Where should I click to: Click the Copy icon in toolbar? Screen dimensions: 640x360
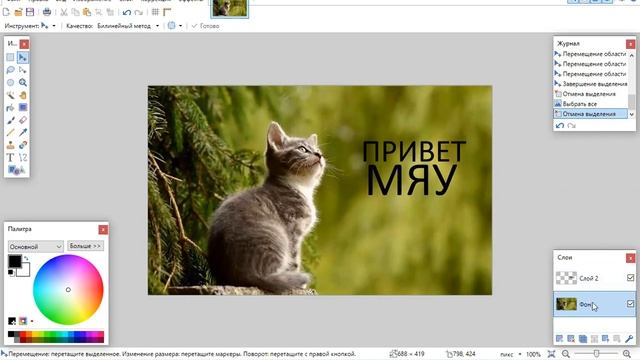point(76,12)
